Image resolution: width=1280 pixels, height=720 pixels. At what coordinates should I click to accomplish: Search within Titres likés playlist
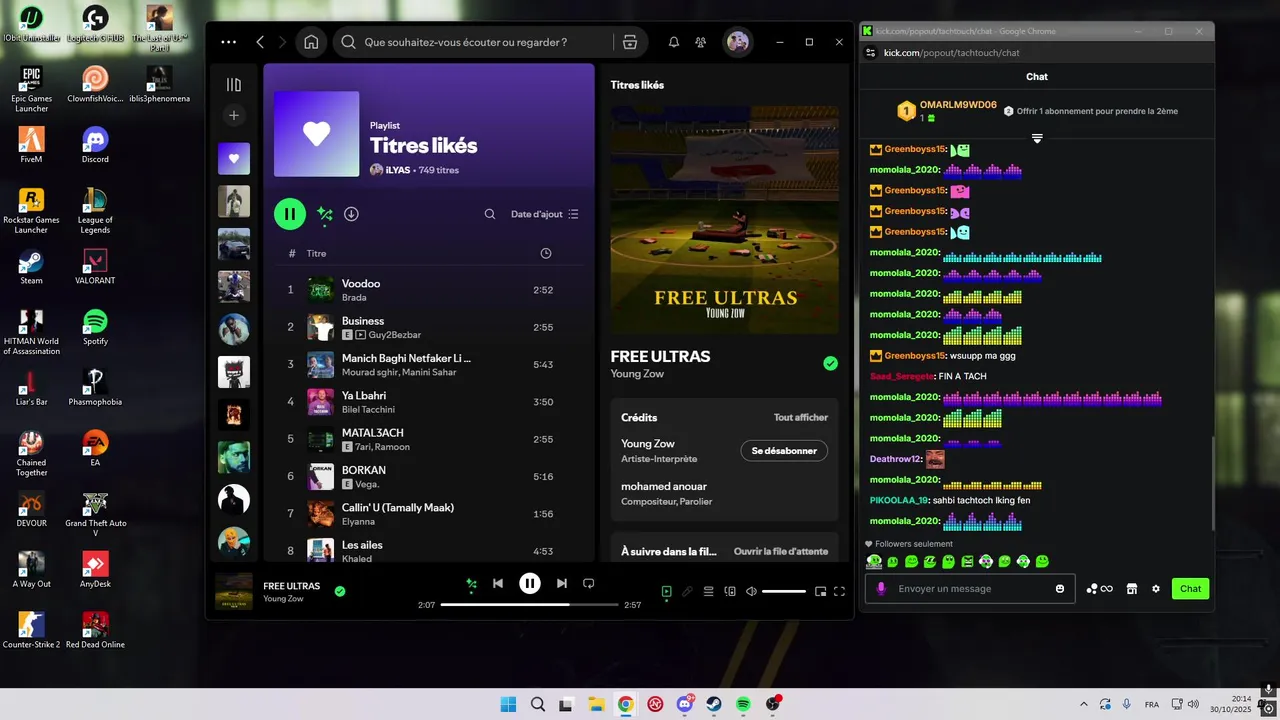[490, 214]
